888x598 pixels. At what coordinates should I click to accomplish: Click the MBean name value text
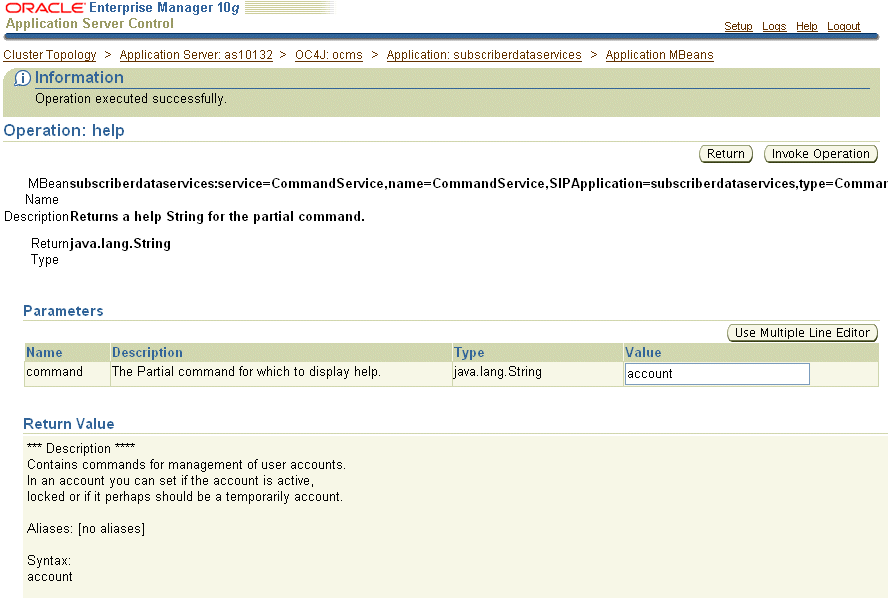point(479,183)
